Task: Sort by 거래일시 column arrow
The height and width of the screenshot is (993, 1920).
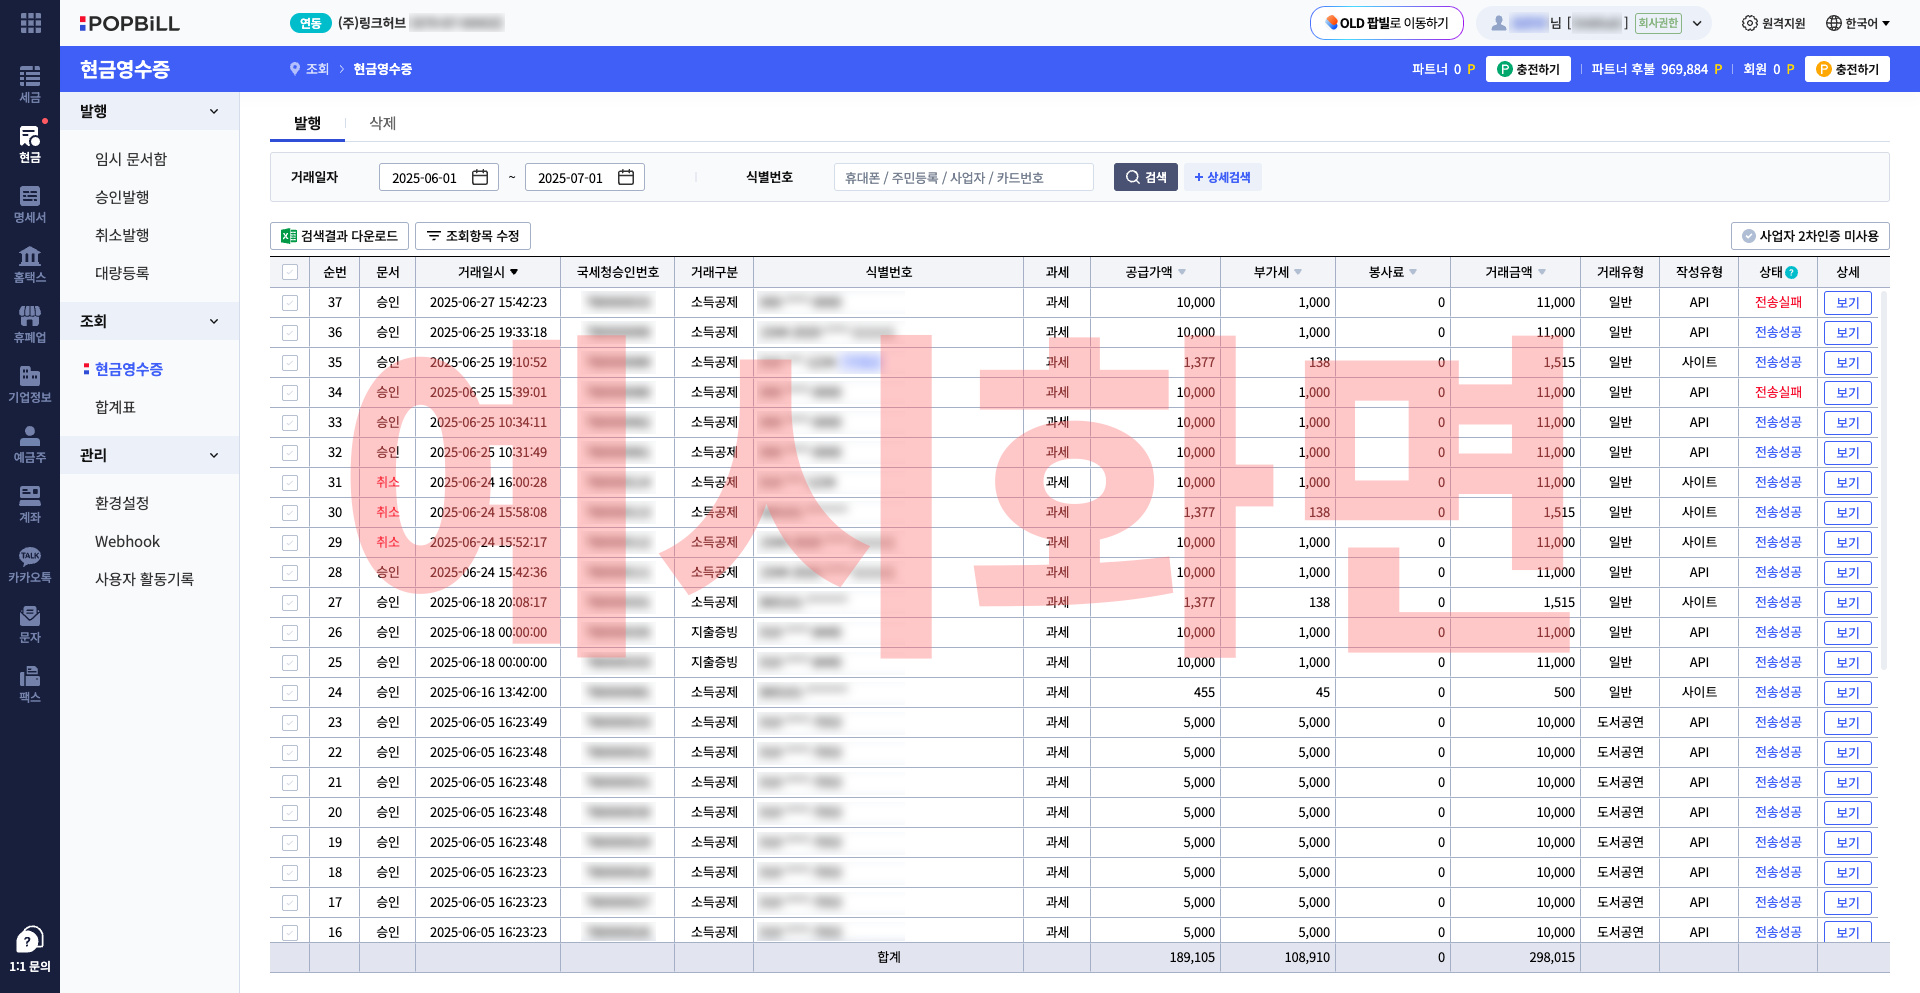Action: (514, 272)
